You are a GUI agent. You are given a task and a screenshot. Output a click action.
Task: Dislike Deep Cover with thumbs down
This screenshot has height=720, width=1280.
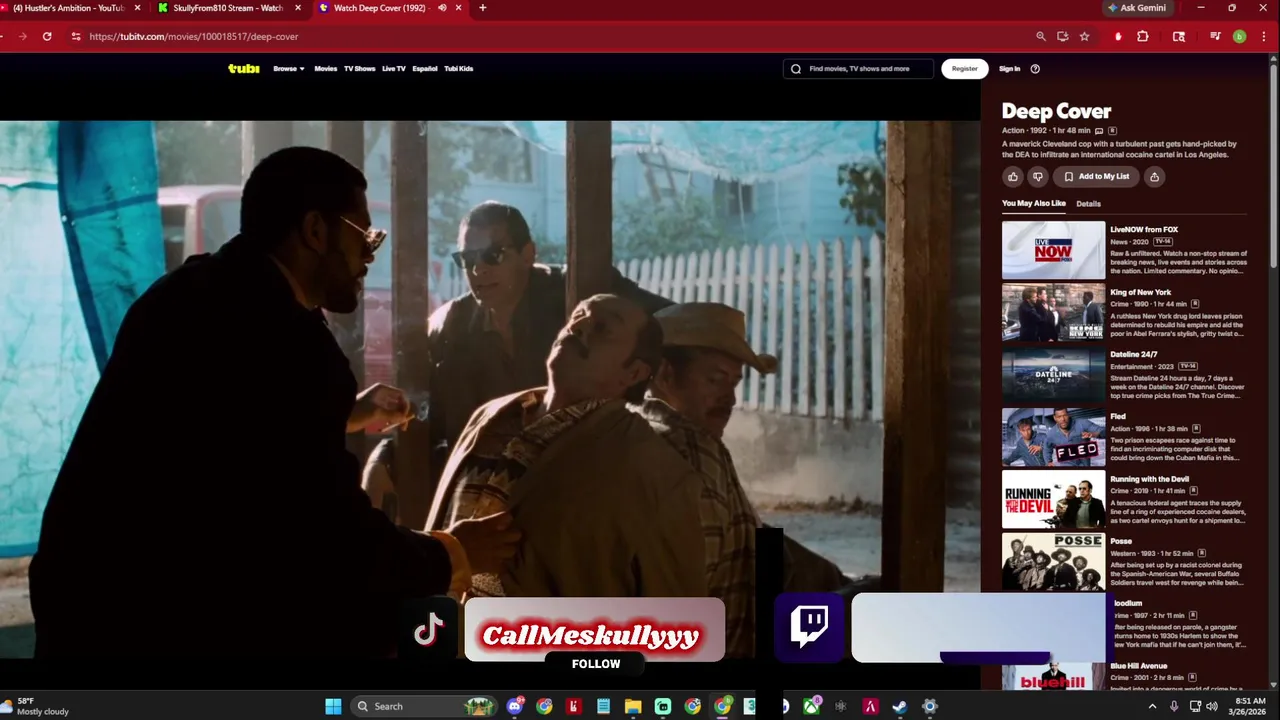[x=1038, y=177]
